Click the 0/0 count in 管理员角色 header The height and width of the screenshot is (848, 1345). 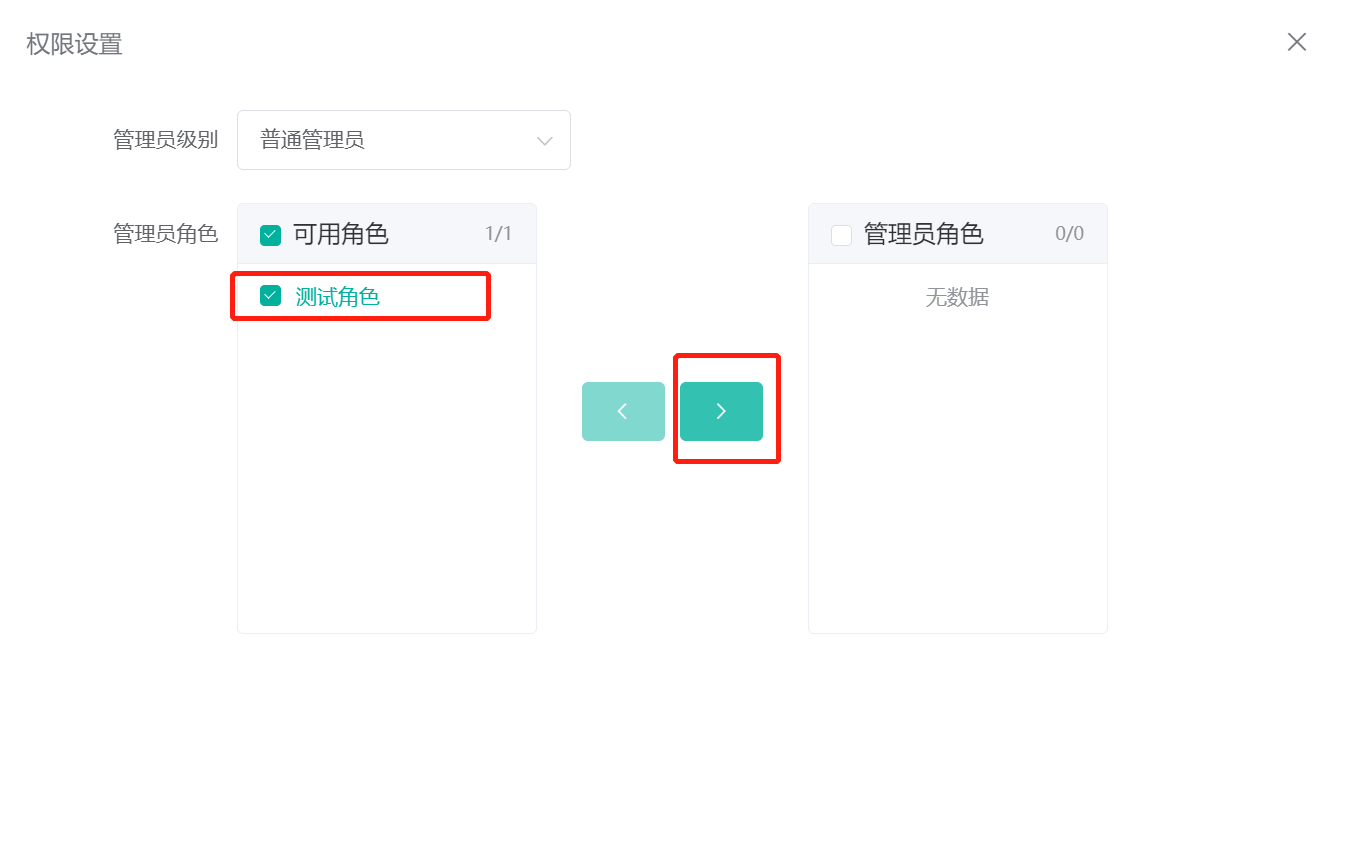(x=1069, y=234)
